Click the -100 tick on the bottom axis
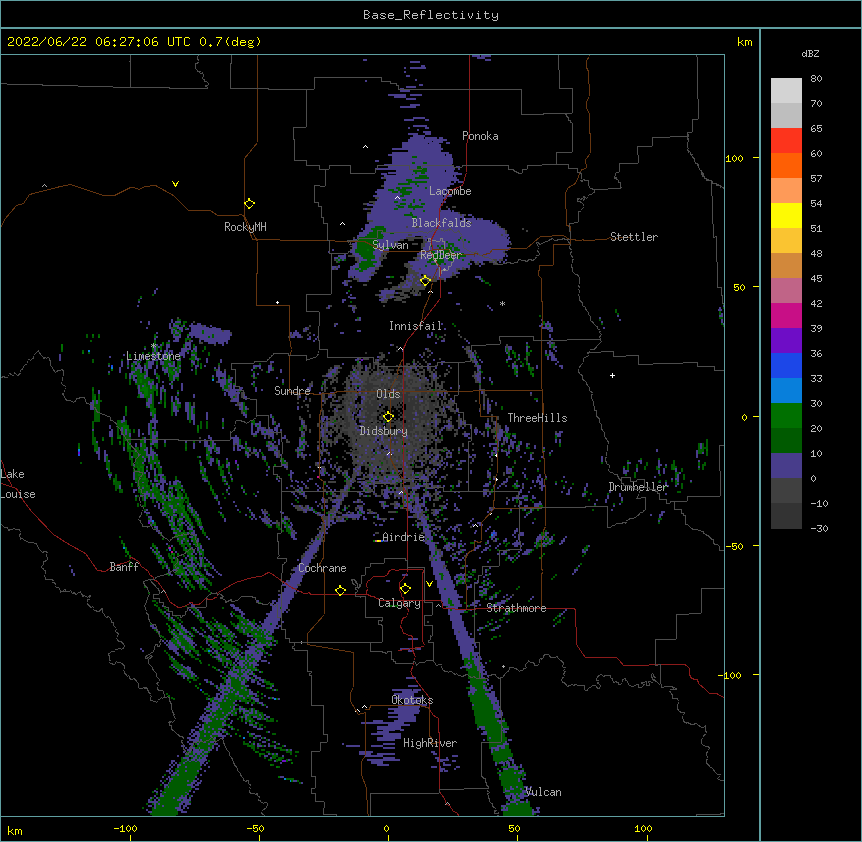The width and height of the screenshot is (862, 842). pos(125,828)
